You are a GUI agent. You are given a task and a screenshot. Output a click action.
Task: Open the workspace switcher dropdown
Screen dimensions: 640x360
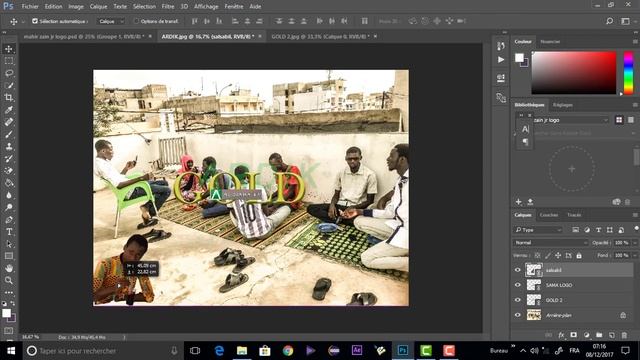(x=625, y=21)
